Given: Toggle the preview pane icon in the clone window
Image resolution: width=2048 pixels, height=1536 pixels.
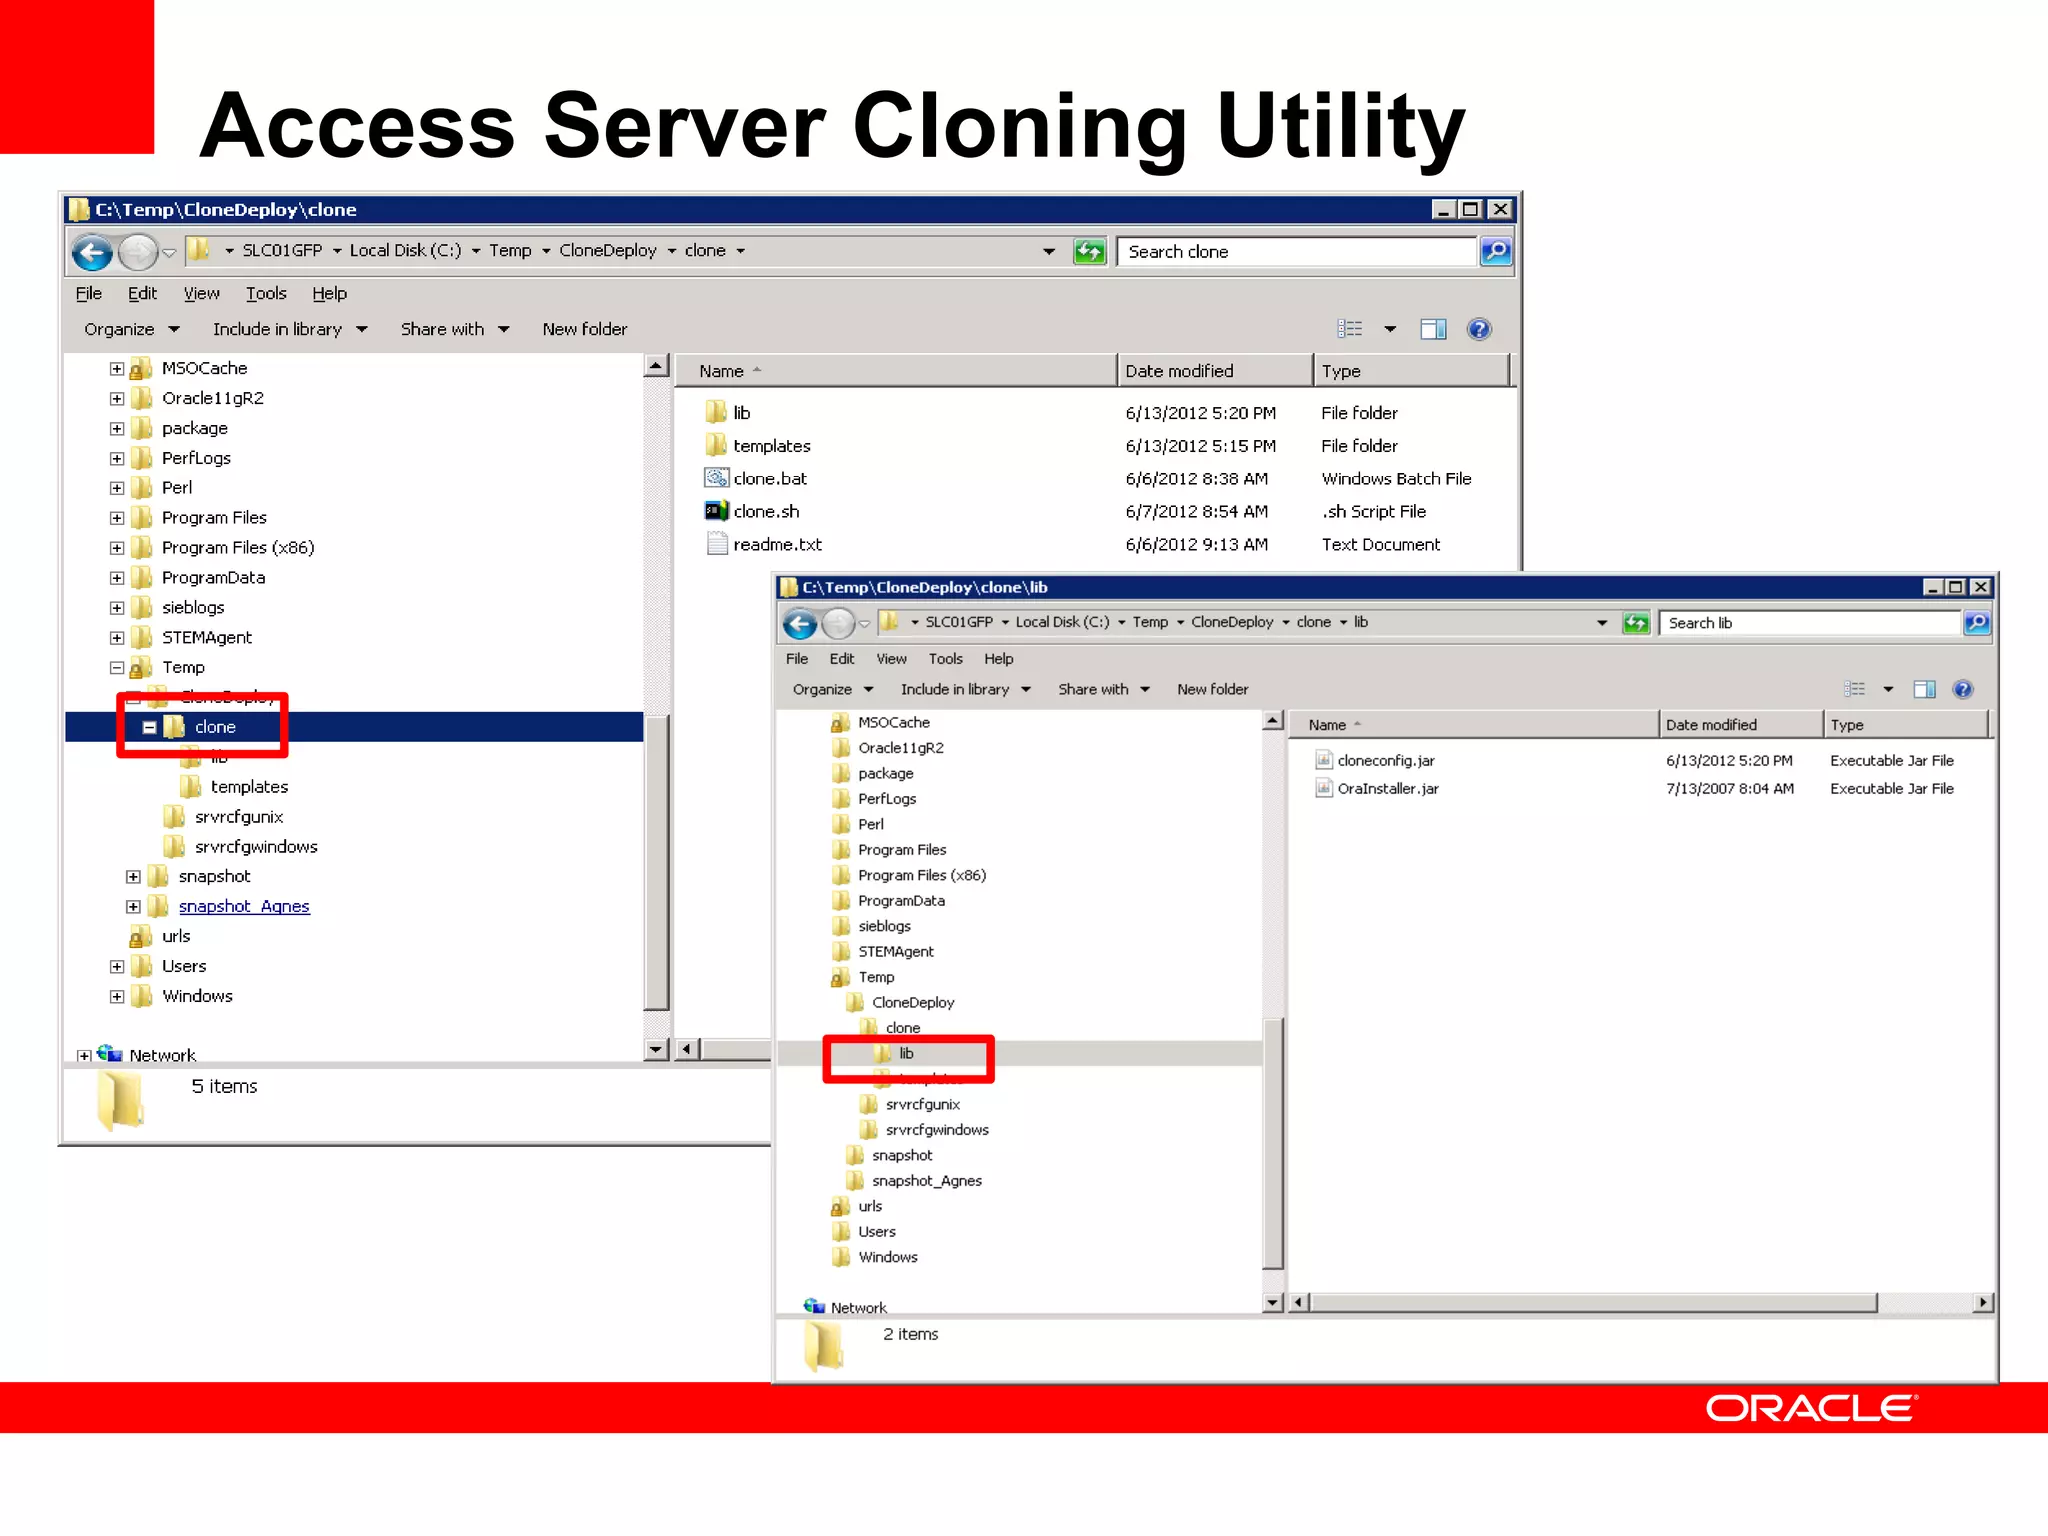Looking at the screenshot, I should (1433, 329).
